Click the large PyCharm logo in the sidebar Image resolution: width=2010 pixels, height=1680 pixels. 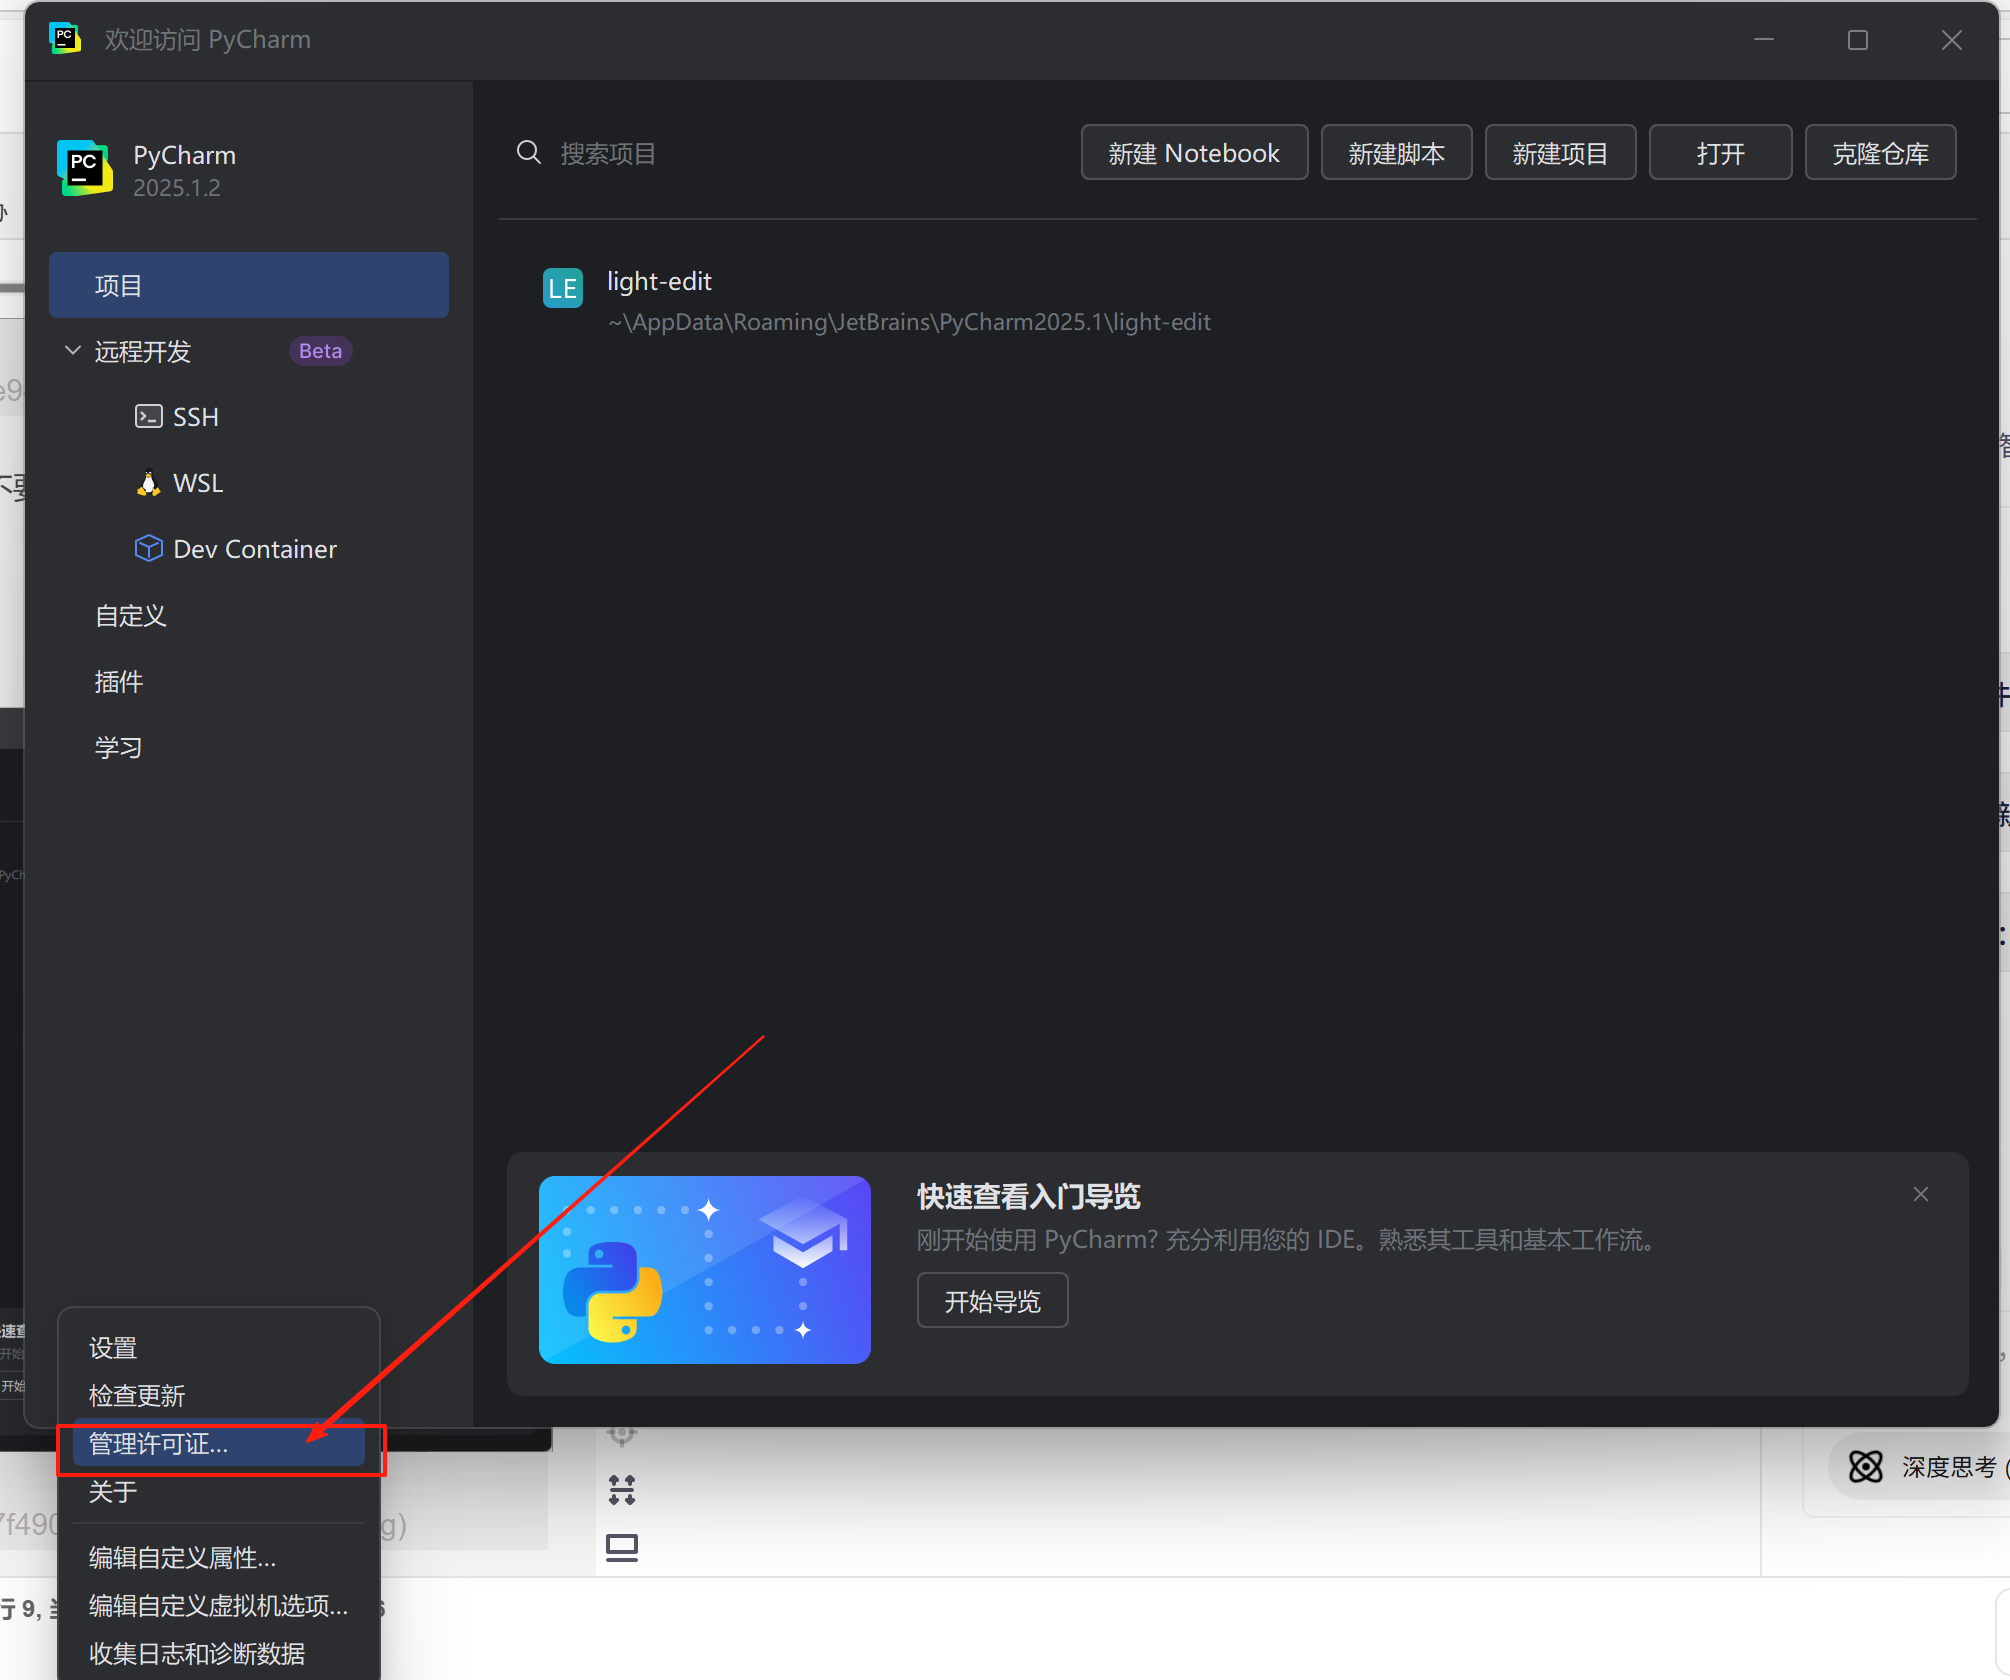(x=85, y=168)
